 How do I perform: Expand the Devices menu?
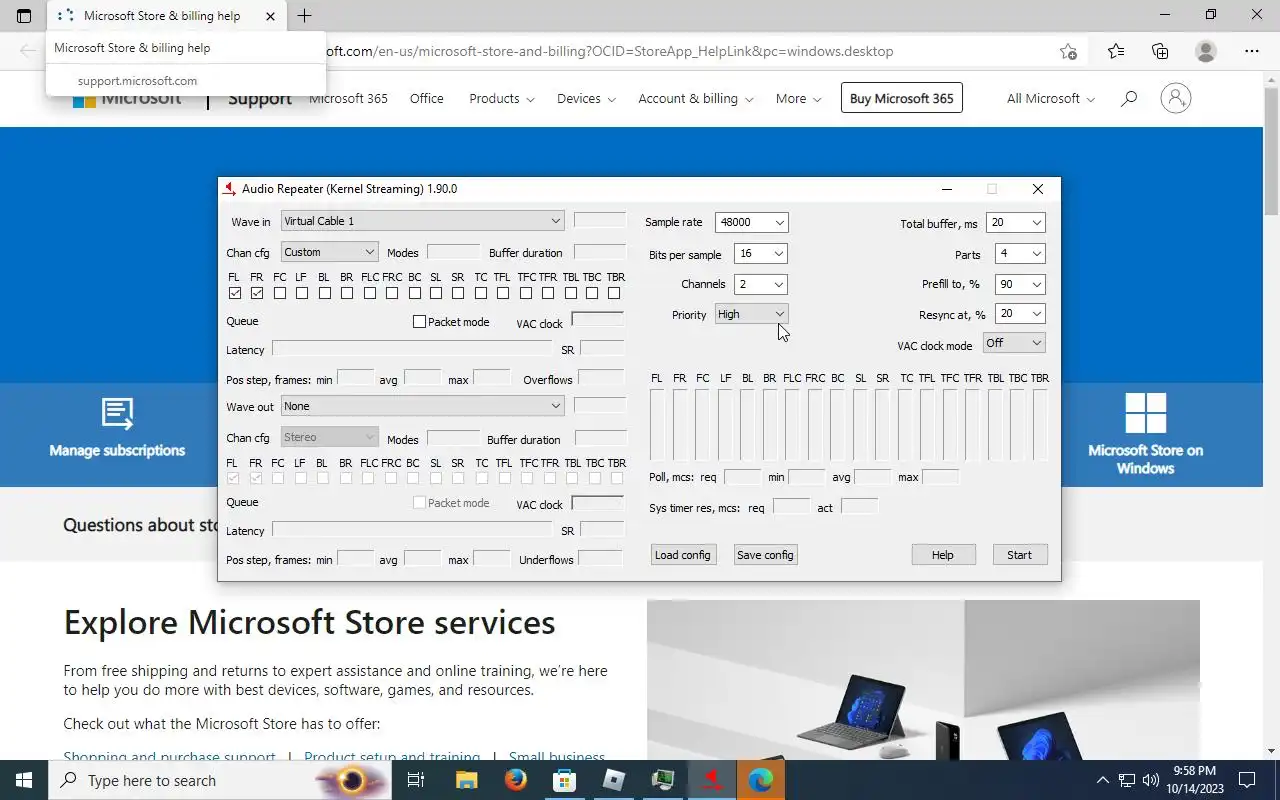point(586,98)
